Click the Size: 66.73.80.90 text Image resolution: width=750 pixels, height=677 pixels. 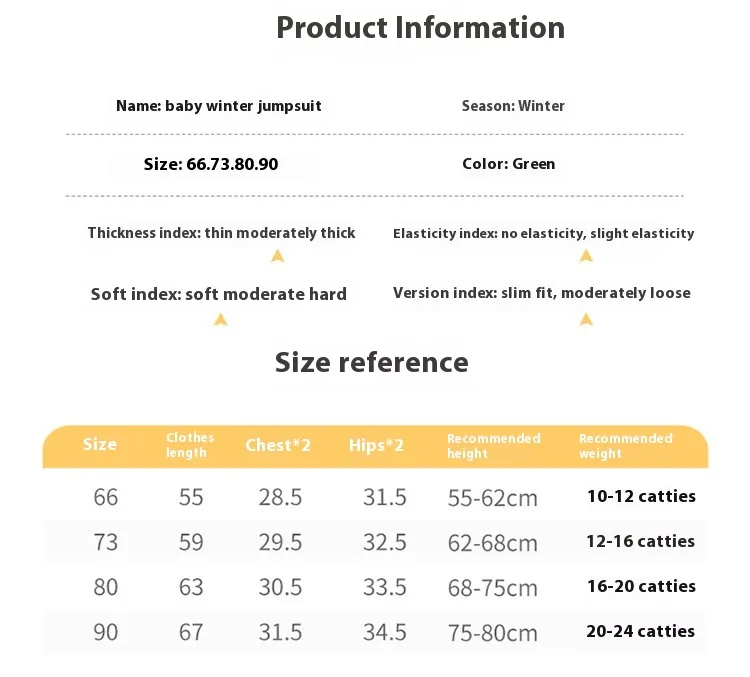tap(211, 164)
